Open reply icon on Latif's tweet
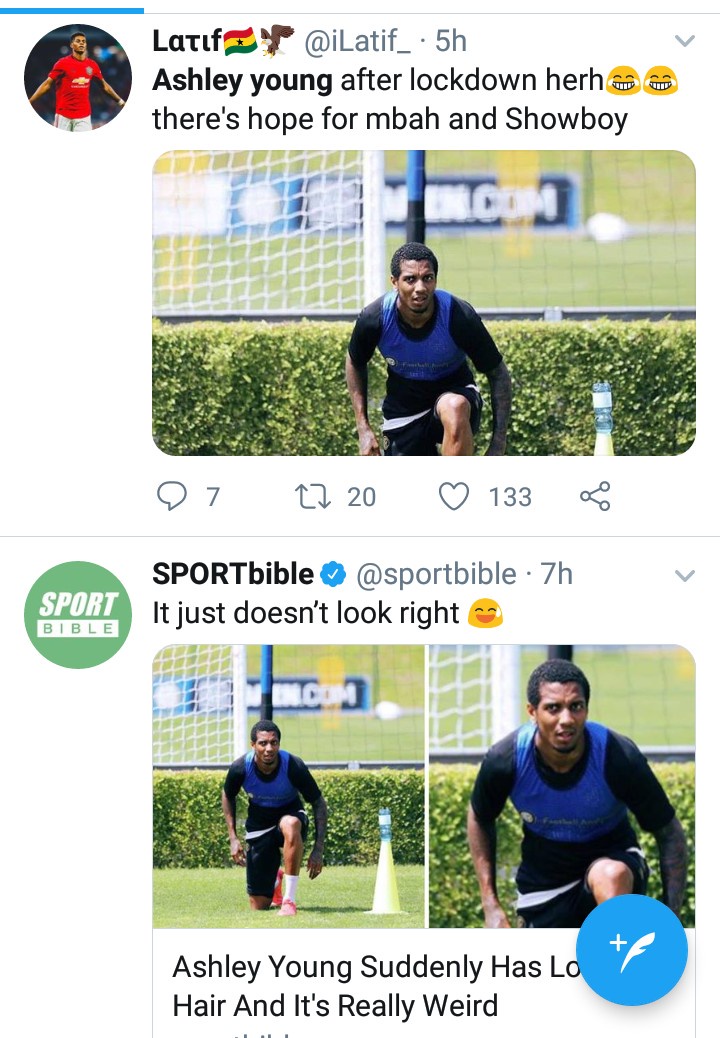This screenshot has width=720, height=1038. [x=172, y=496]
